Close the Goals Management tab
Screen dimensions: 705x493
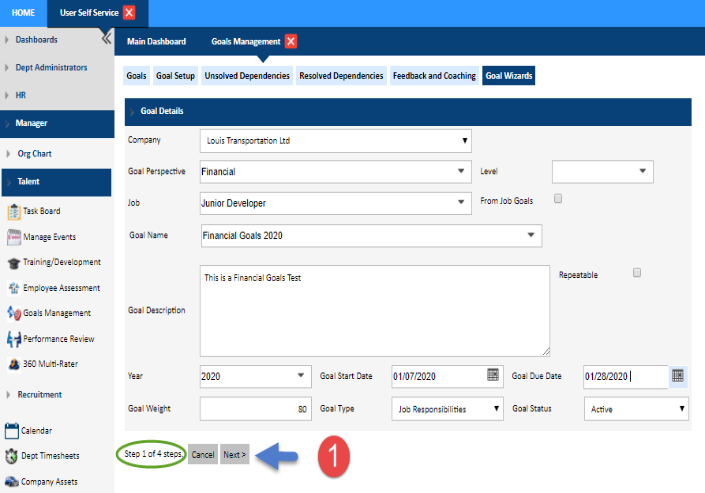pos(291,41)
